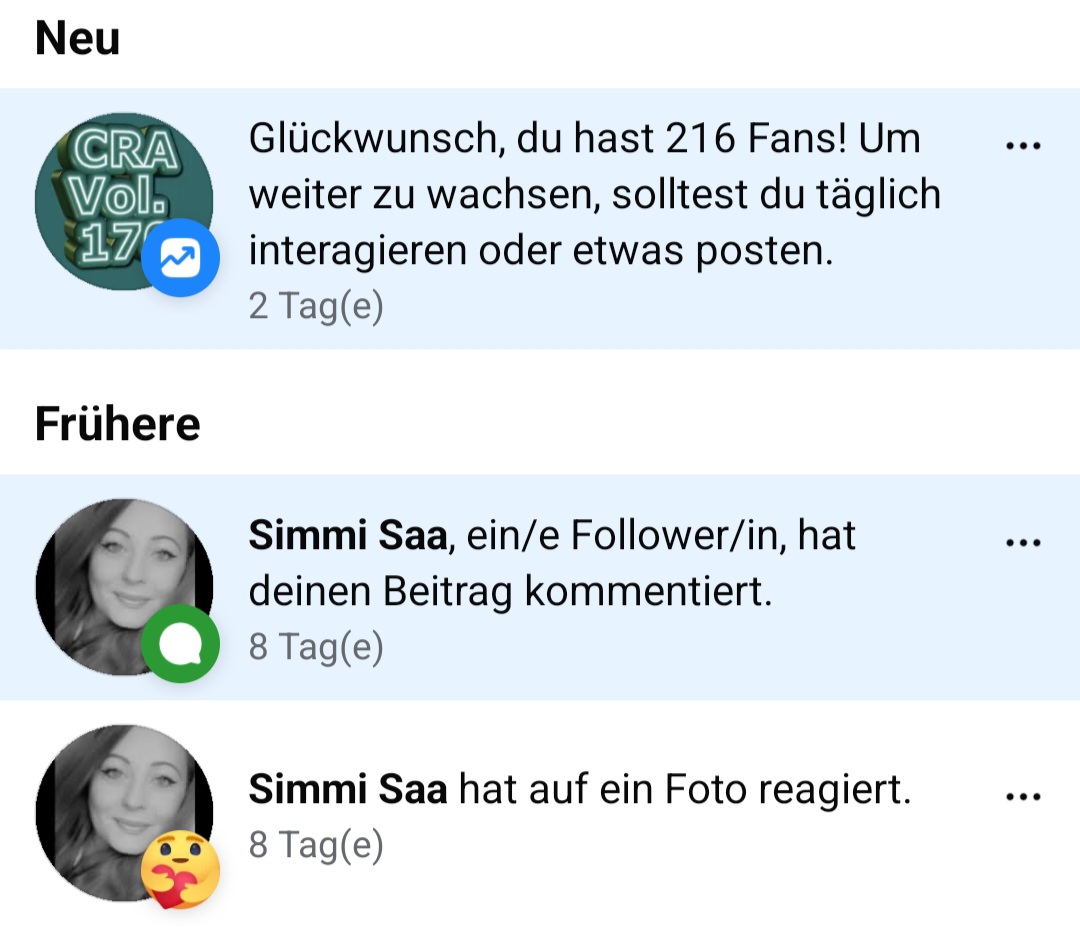
Task: Click the blue growth chart badge icon
Action: [180, 259]
